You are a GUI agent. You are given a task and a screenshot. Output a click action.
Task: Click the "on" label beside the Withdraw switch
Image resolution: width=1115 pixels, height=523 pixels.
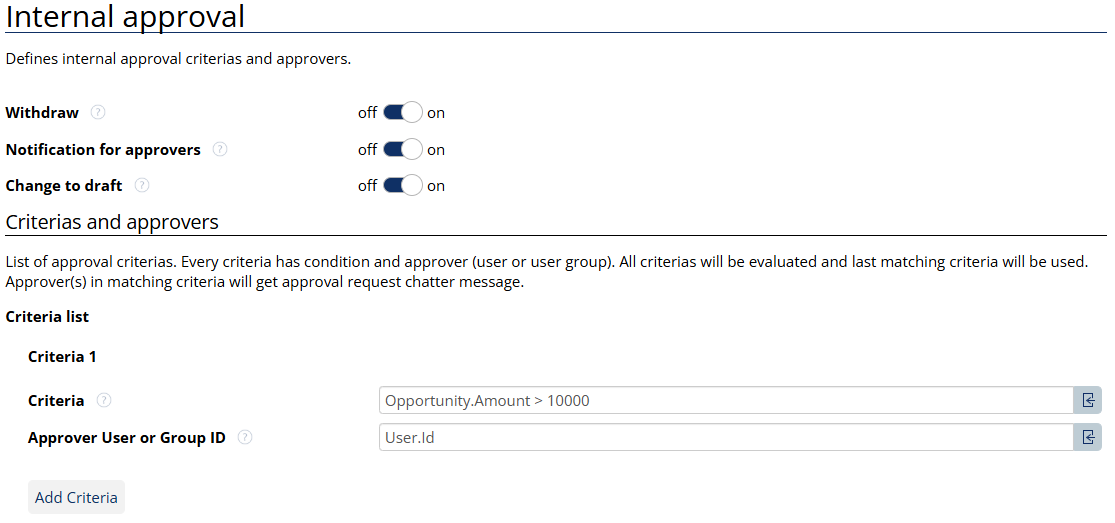pos(436,113)
